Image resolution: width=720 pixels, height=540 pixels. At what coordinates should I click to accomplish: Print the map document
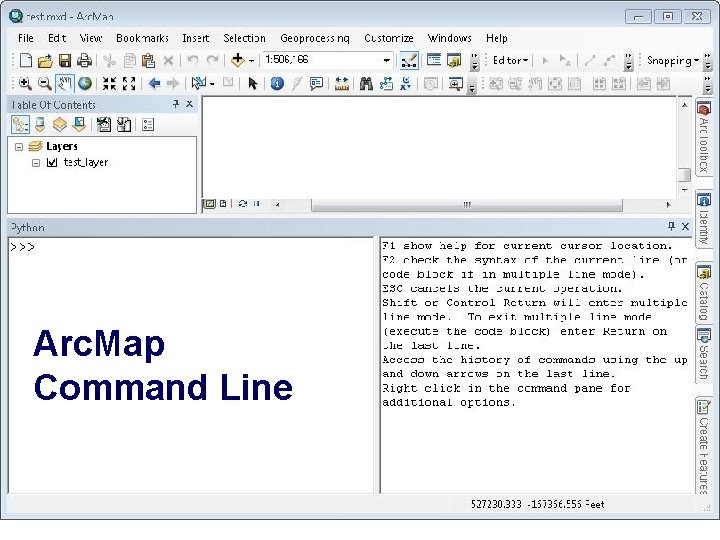[x=84, y=61]
